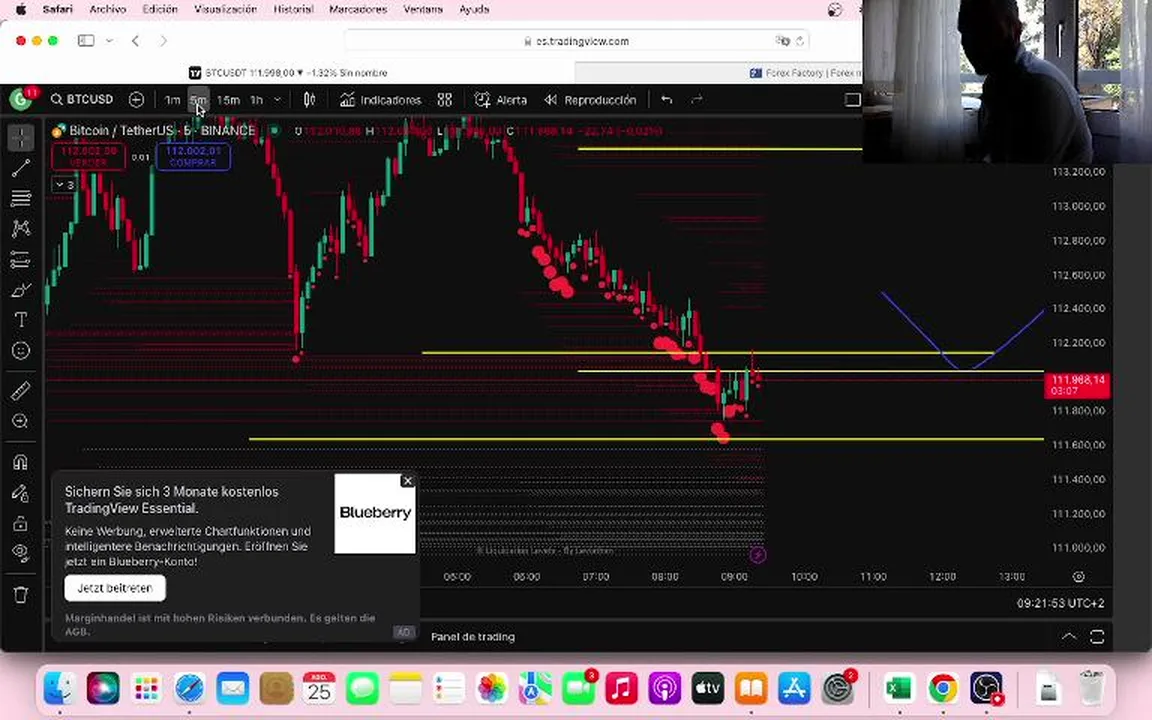Screen dimensions: 1152x720
Task: Select the text annotation tool
Action: 21,320
